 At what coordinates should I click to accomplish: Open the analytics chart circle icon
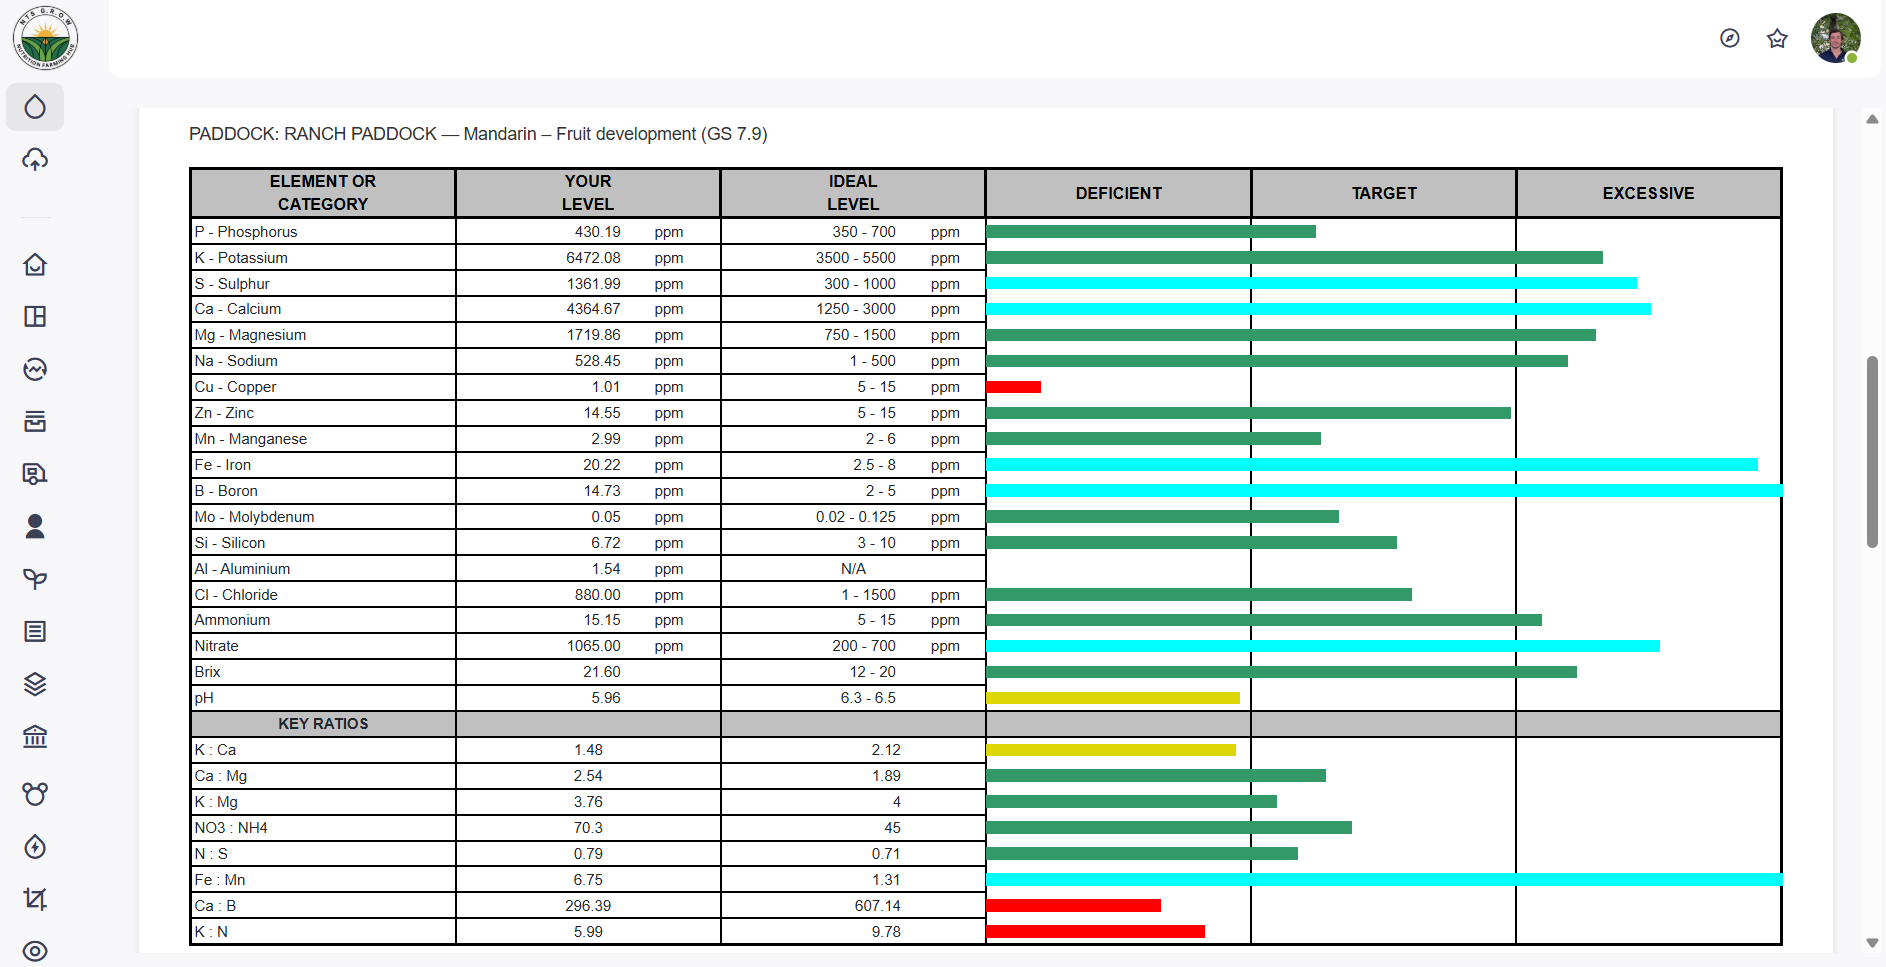click(35, 369)
